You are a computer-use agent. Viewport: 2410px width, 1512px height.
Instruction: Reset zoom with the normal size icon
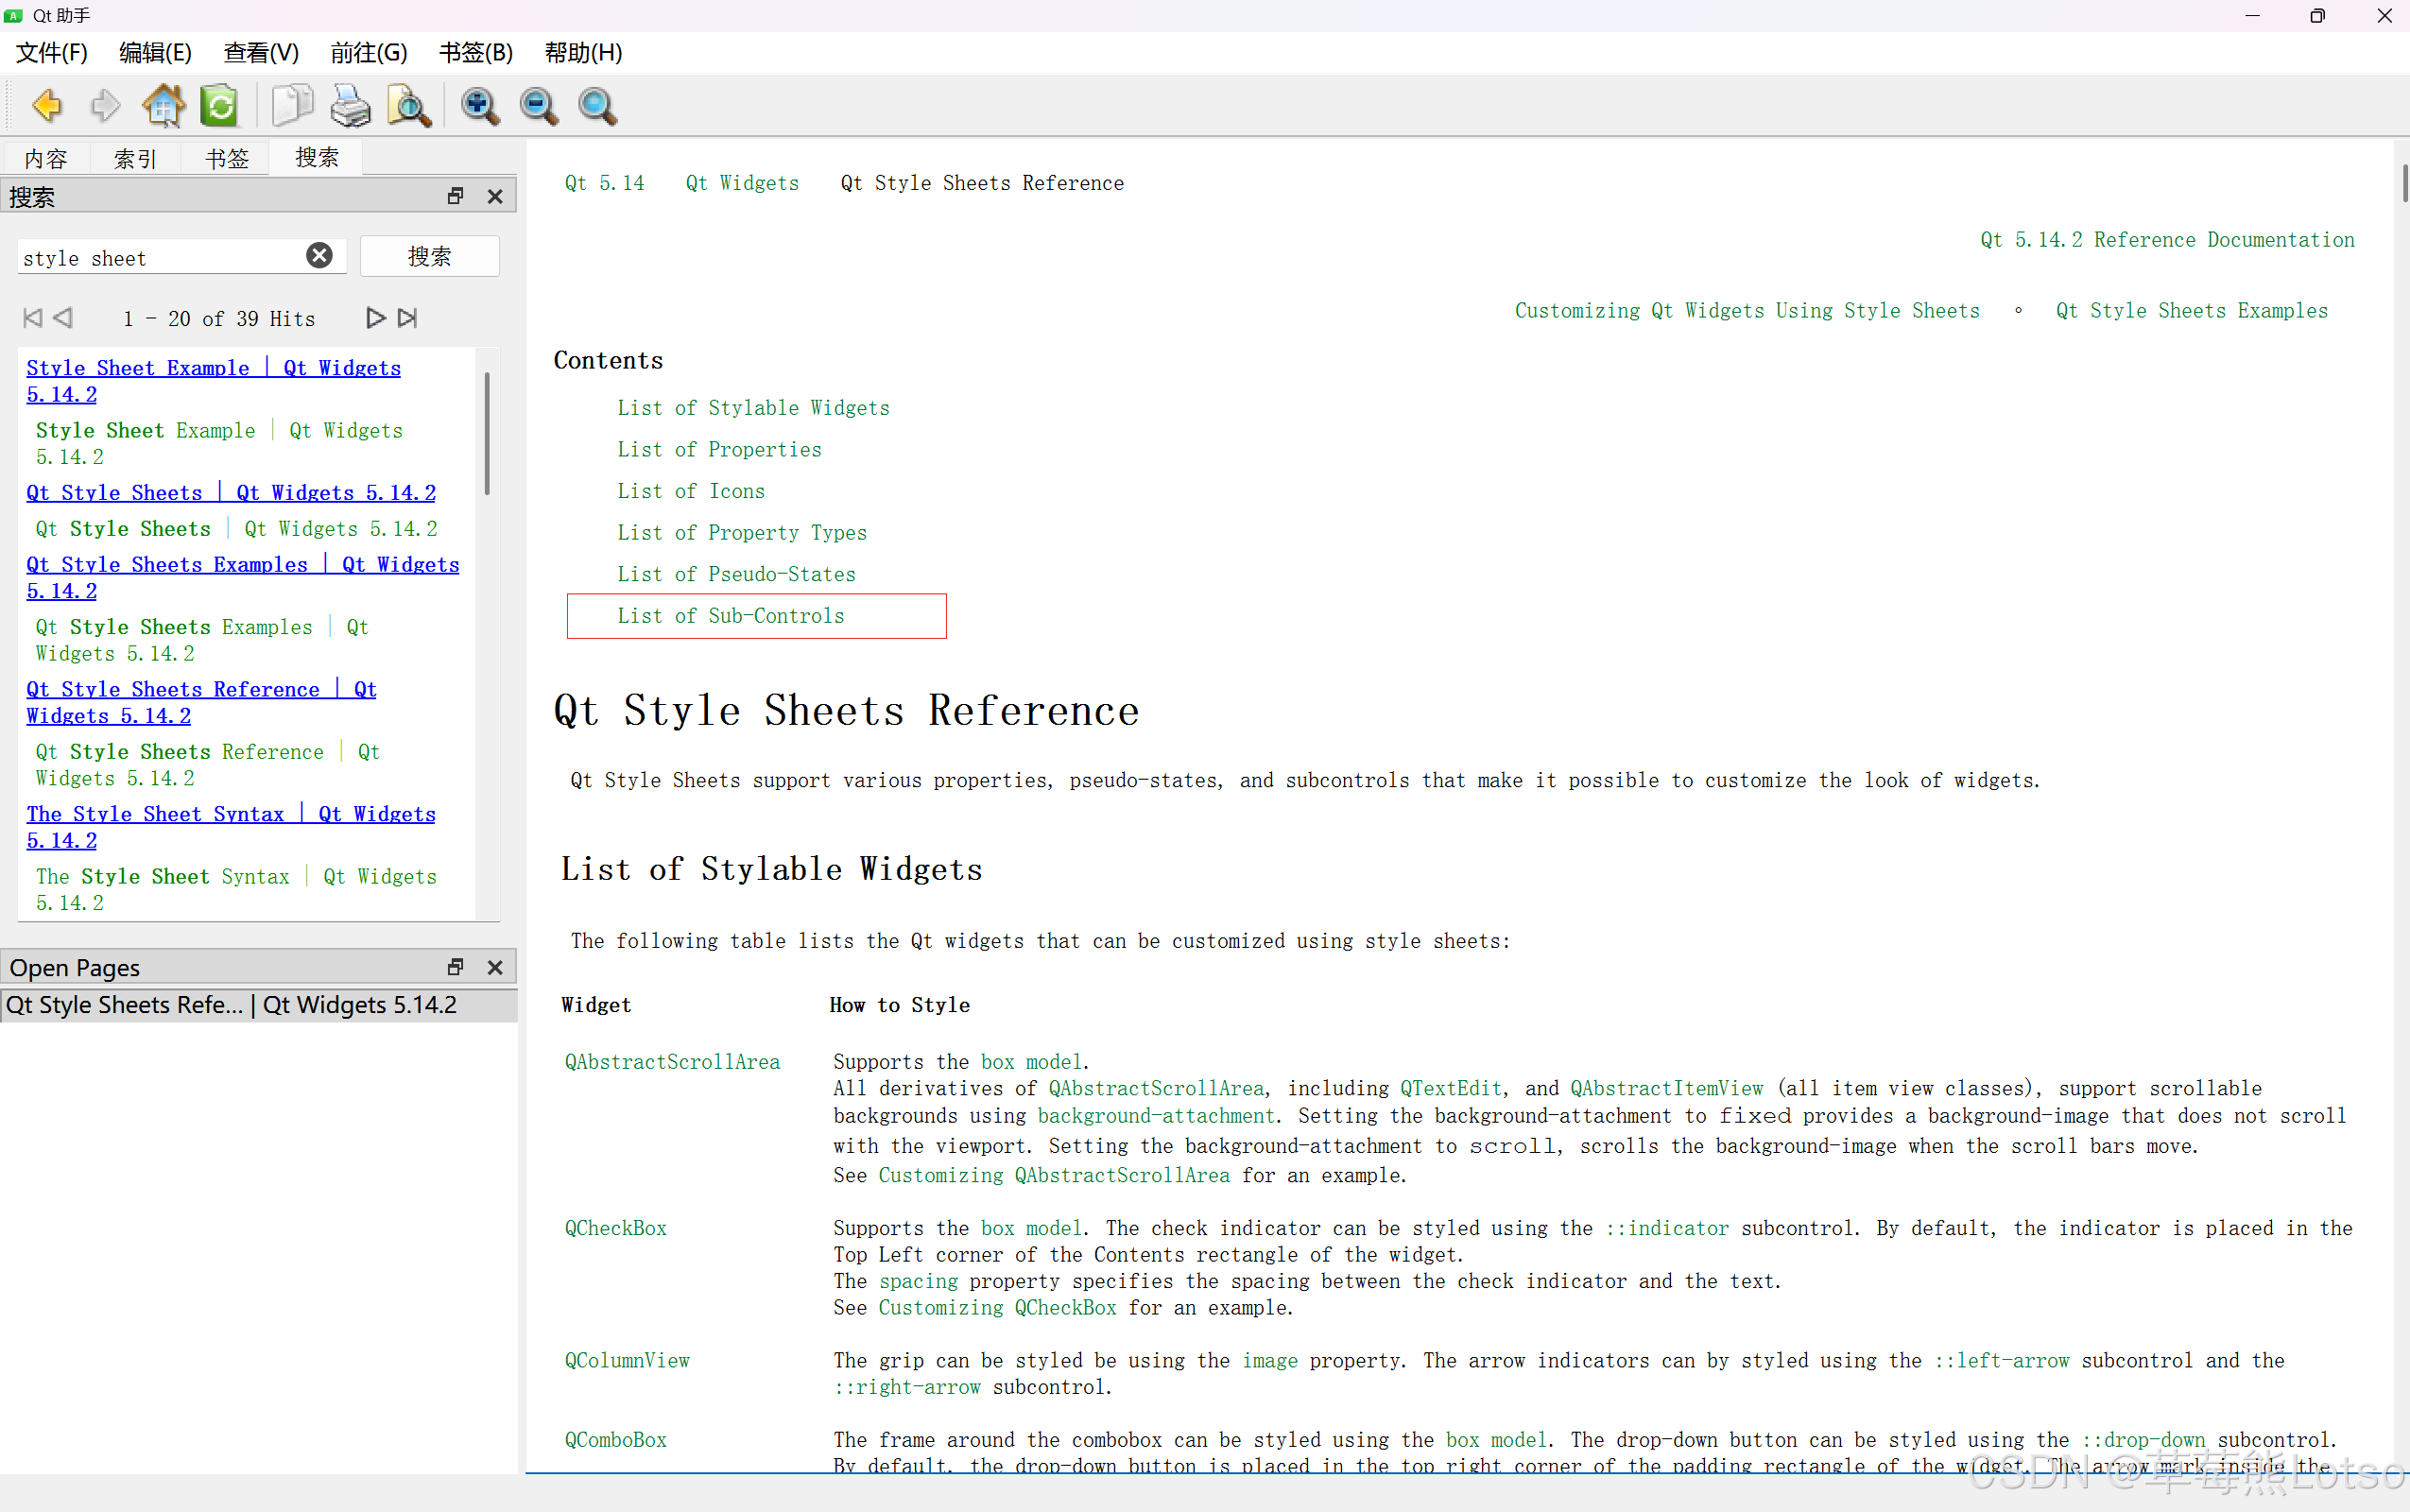pos(598,106)
